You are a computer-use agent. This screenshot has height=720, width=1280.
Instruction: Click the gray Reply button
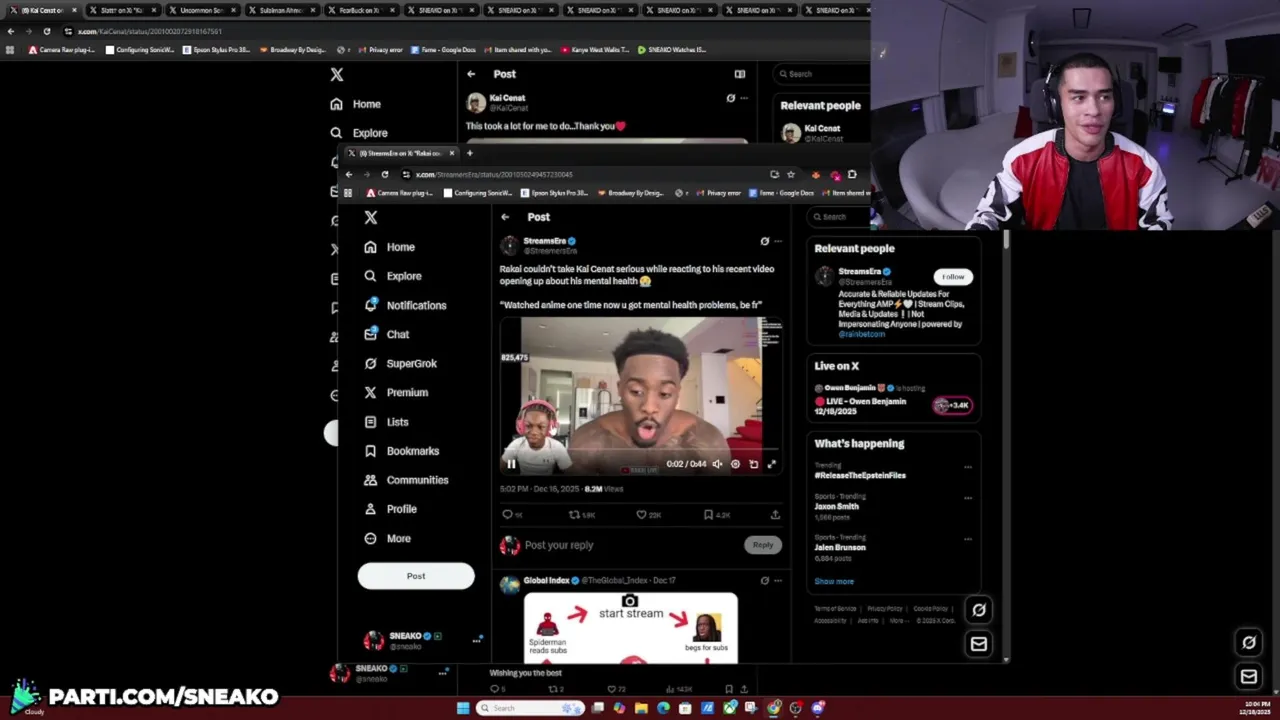[x=763, y=545]
